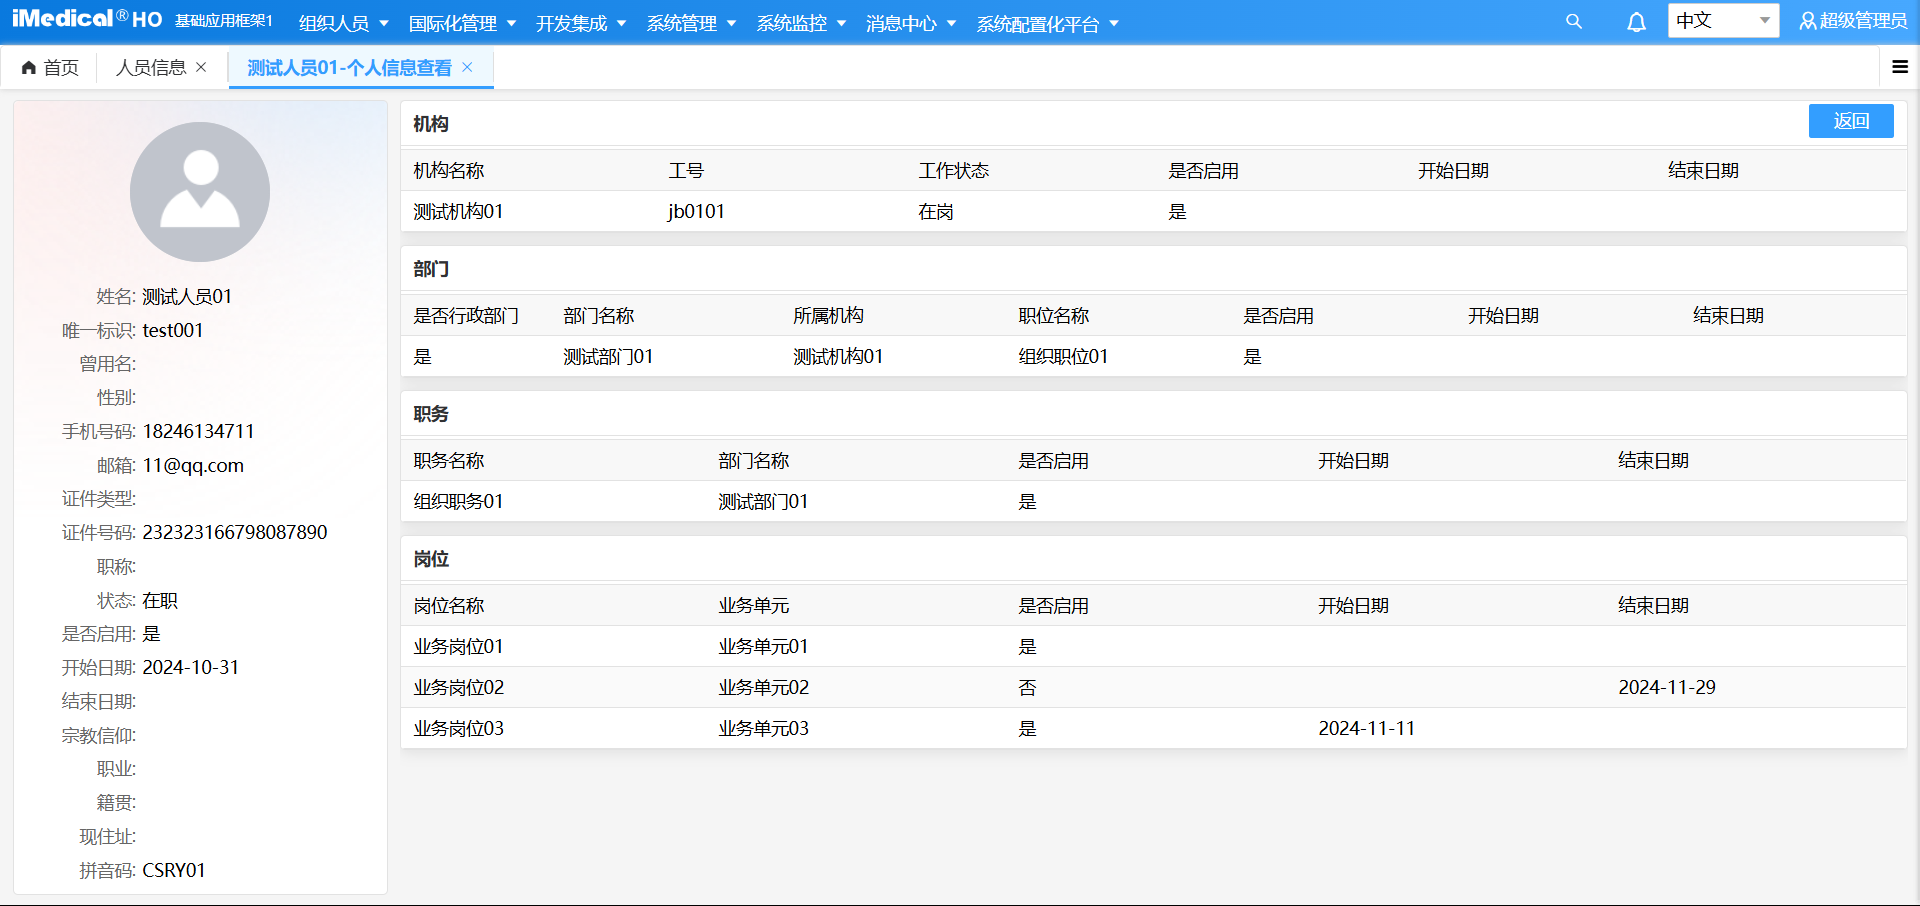Close the 测试人员01-个人信息查看 tab
Screen dimensions: 1920x906
tap(467, 67)
